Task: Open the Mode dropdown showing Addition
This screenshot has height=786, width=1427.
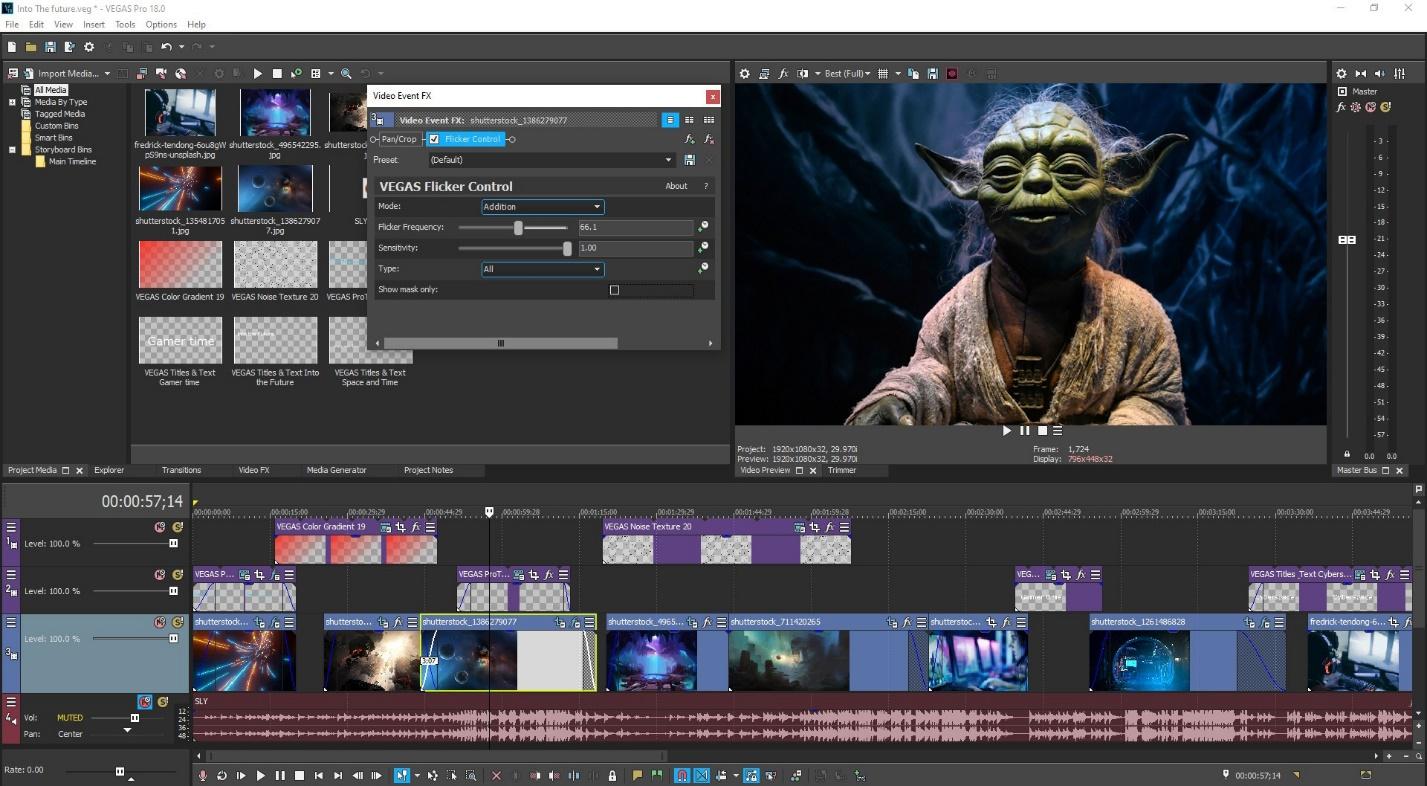Action: click(542, 207)
